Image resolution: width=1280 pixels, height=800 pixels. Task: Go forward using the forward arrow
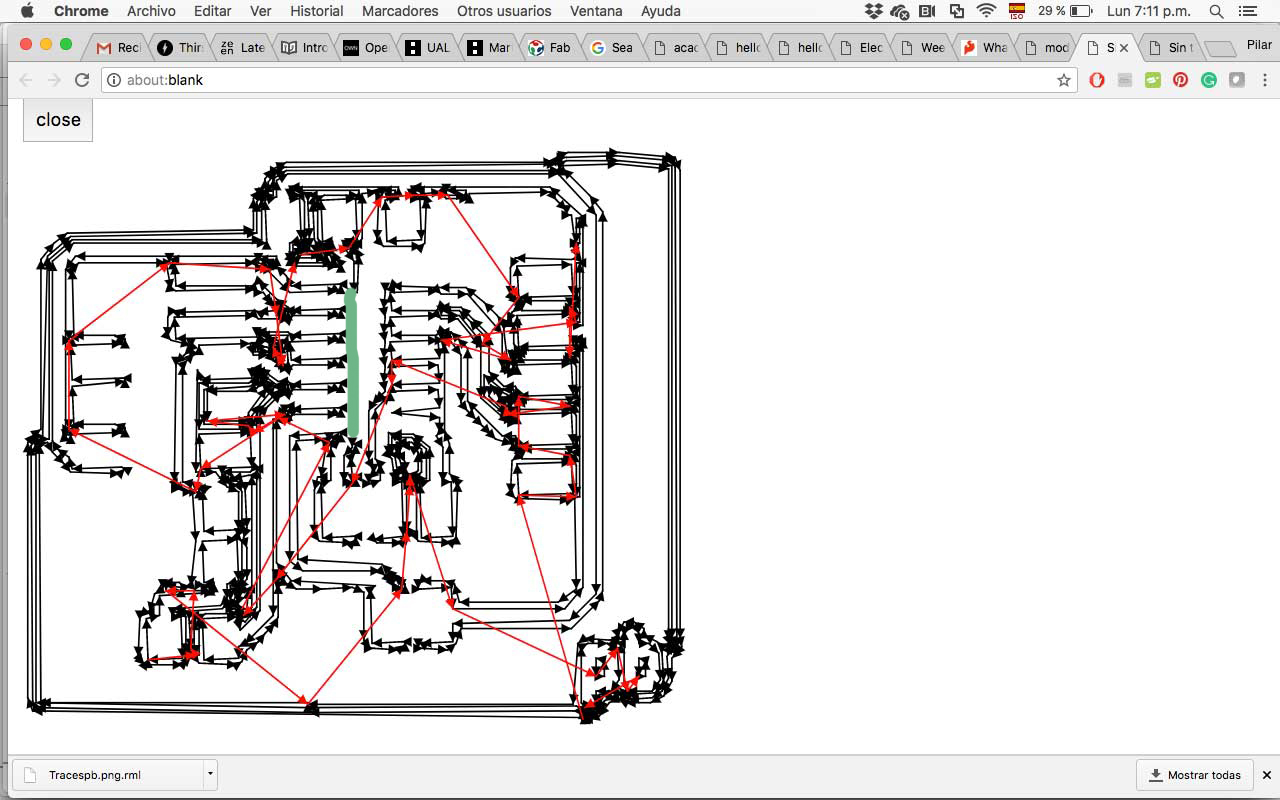point(54,80)
